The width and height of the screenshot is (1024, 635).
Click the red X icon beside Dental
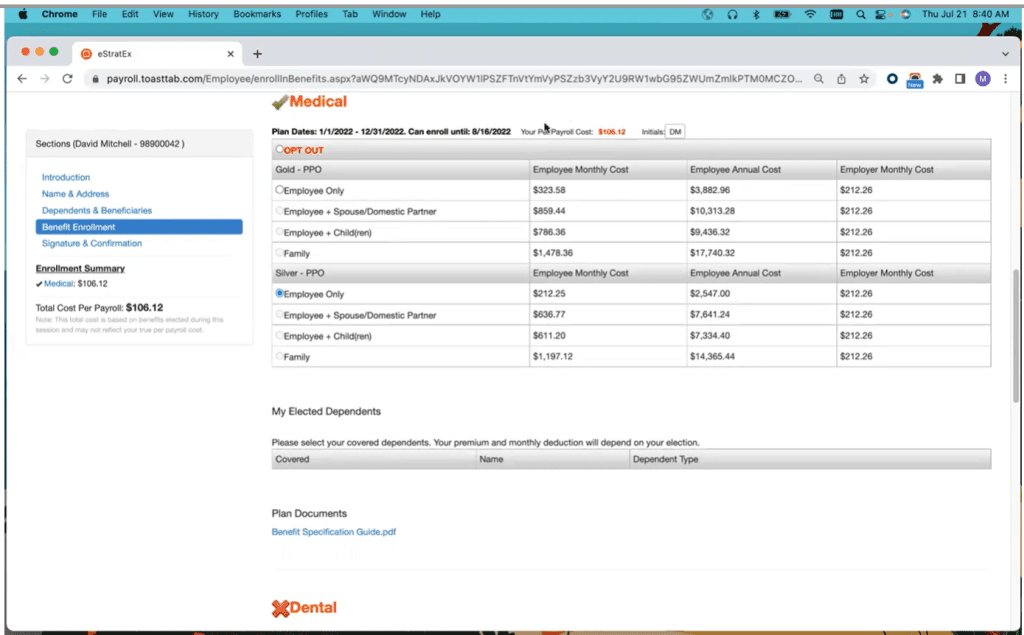point(279,607)
